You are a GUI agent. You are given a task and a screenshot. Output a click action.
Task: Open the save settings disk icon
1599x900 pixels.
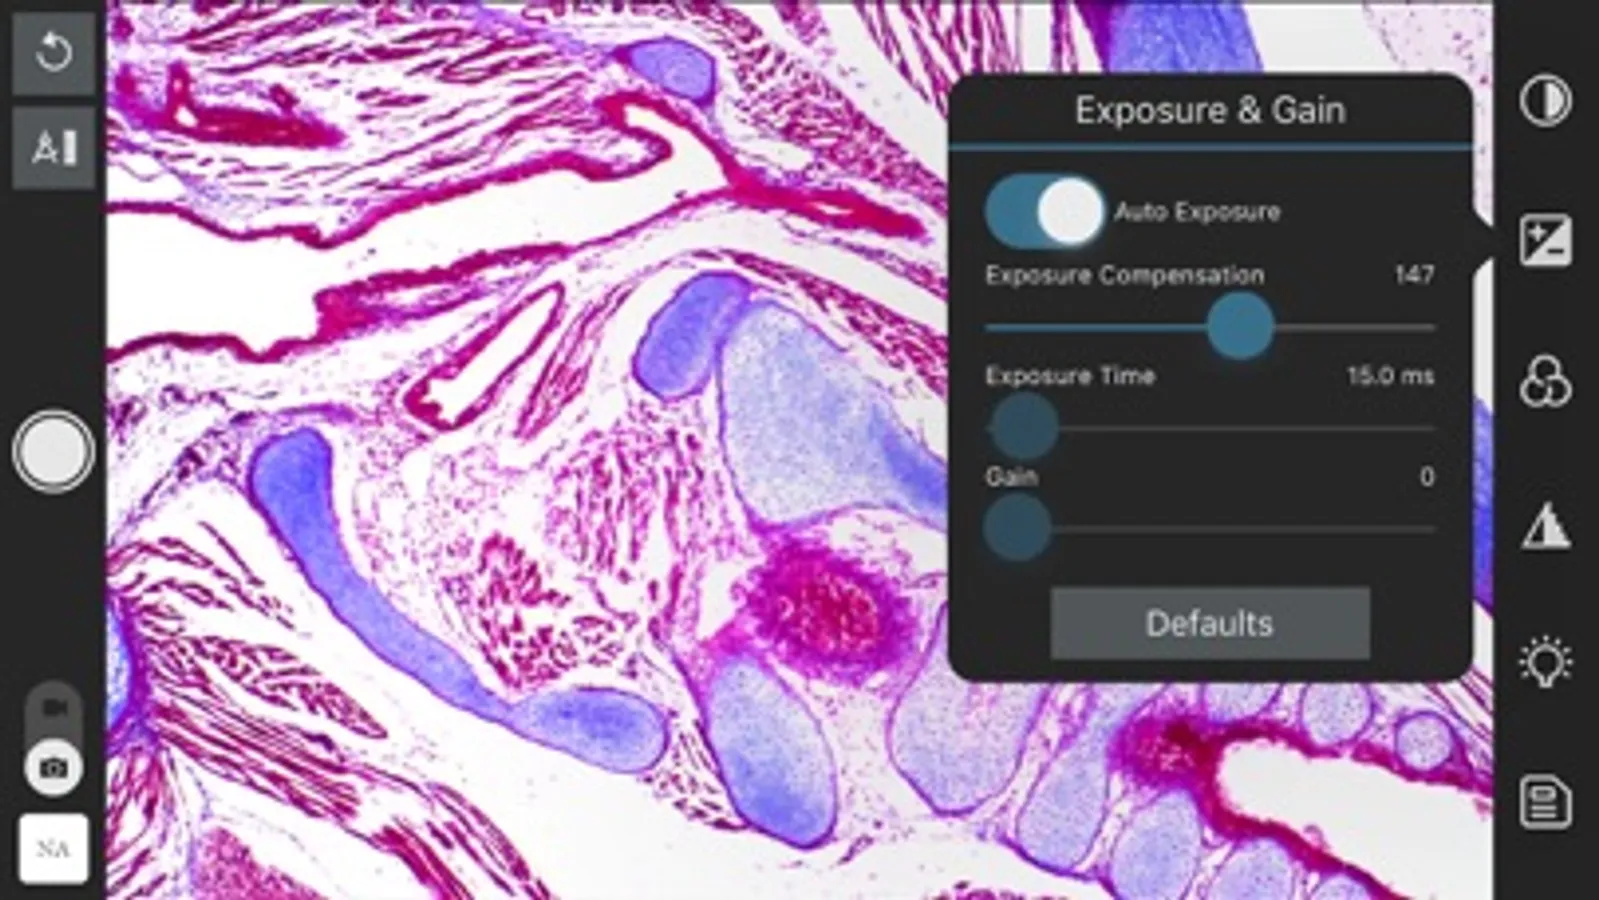point(1546,803)
